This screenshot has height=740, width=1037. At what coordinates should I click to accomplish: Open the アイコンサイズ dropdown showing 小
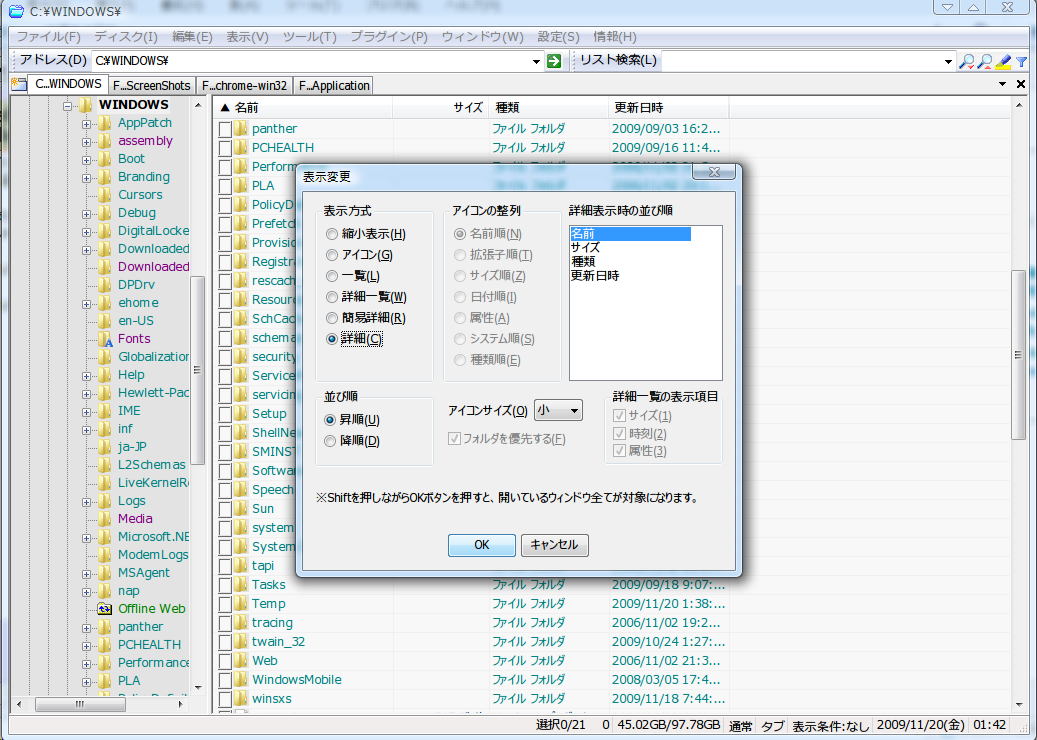coord(558,411)
